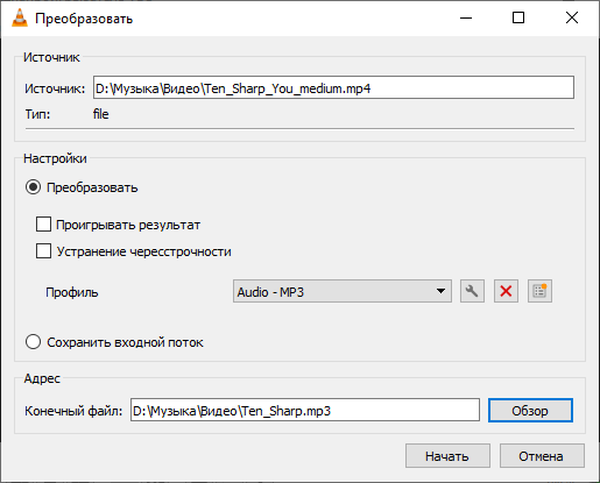Viewport: 600px width, 483px height.
Task: Toggle the Устранение чересстрочности checkbox
Action: point(43,251)
